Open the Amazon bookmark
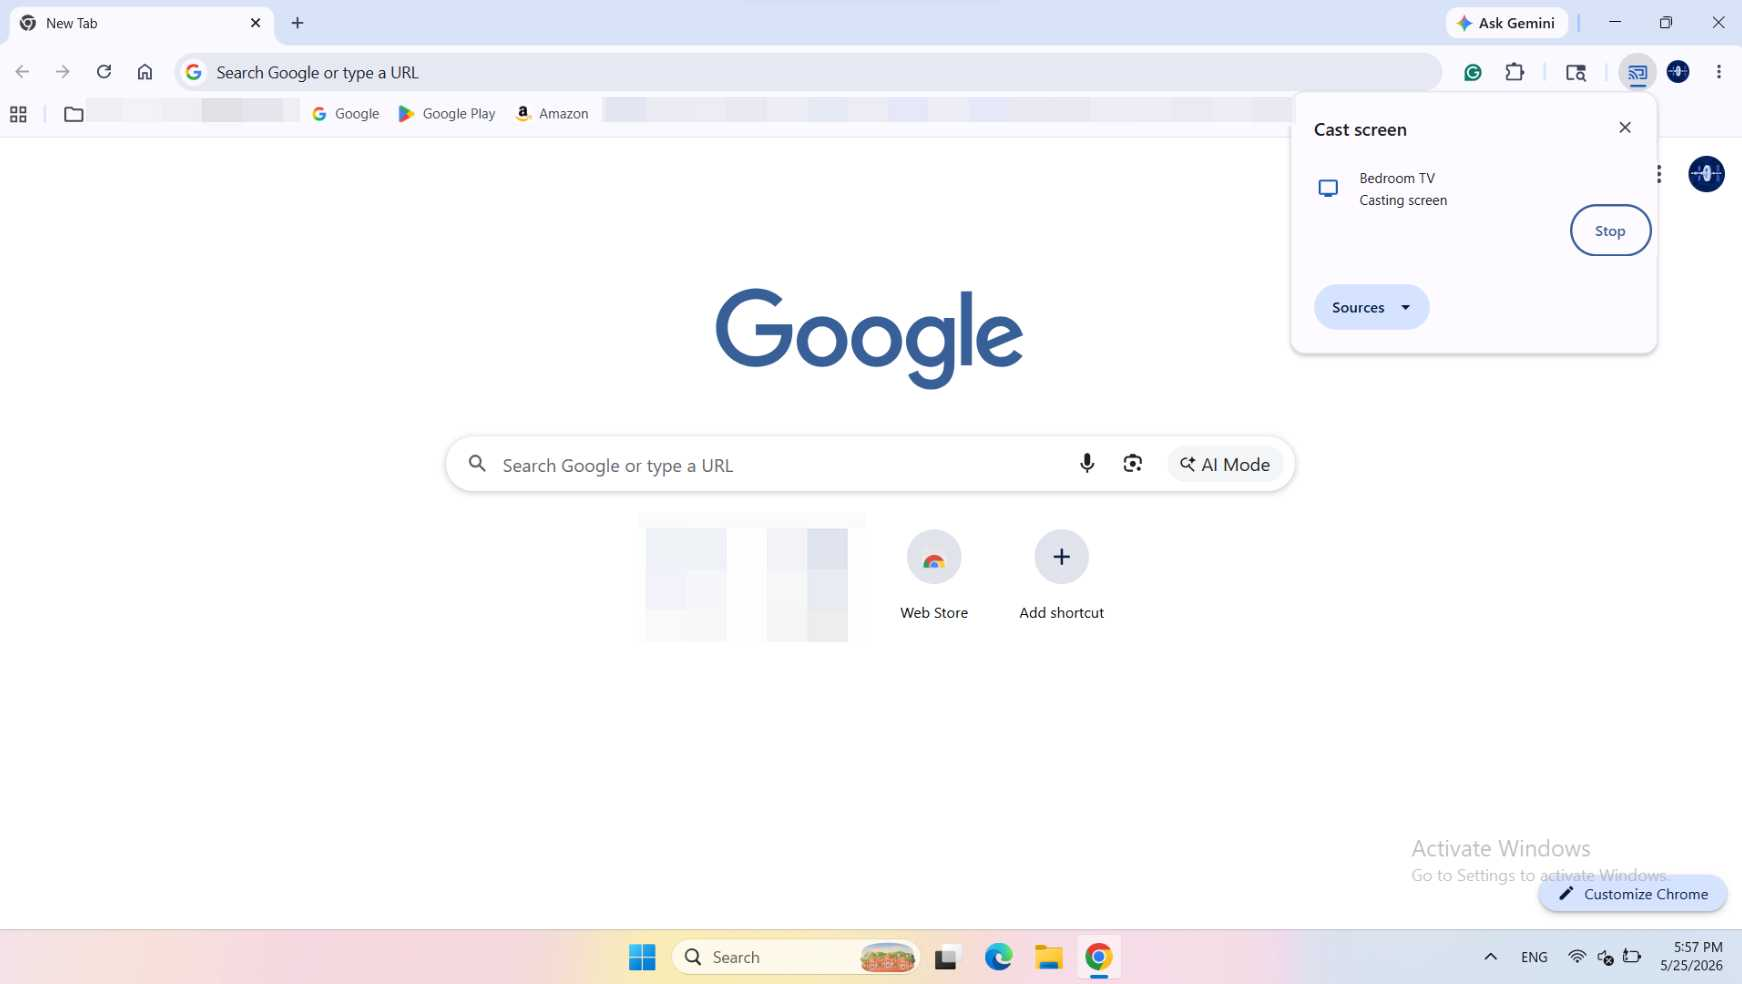This screenshot has width=1742, height=984. tap(552, 114)
